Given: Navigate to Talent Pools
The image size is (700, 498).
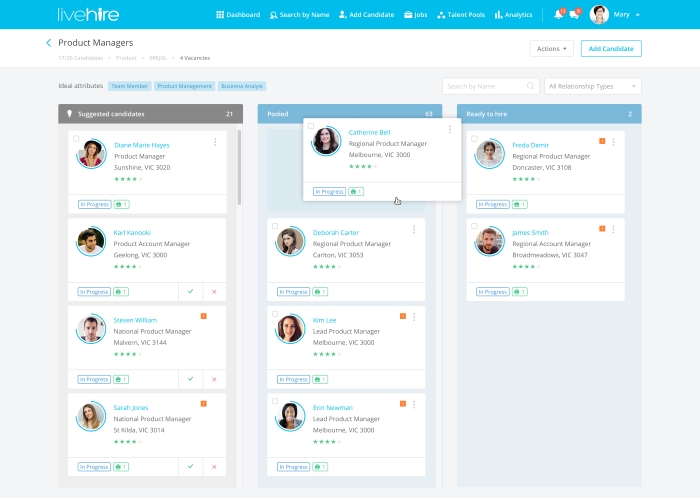Looking at the screenshot, I should [x=460, y=15].
